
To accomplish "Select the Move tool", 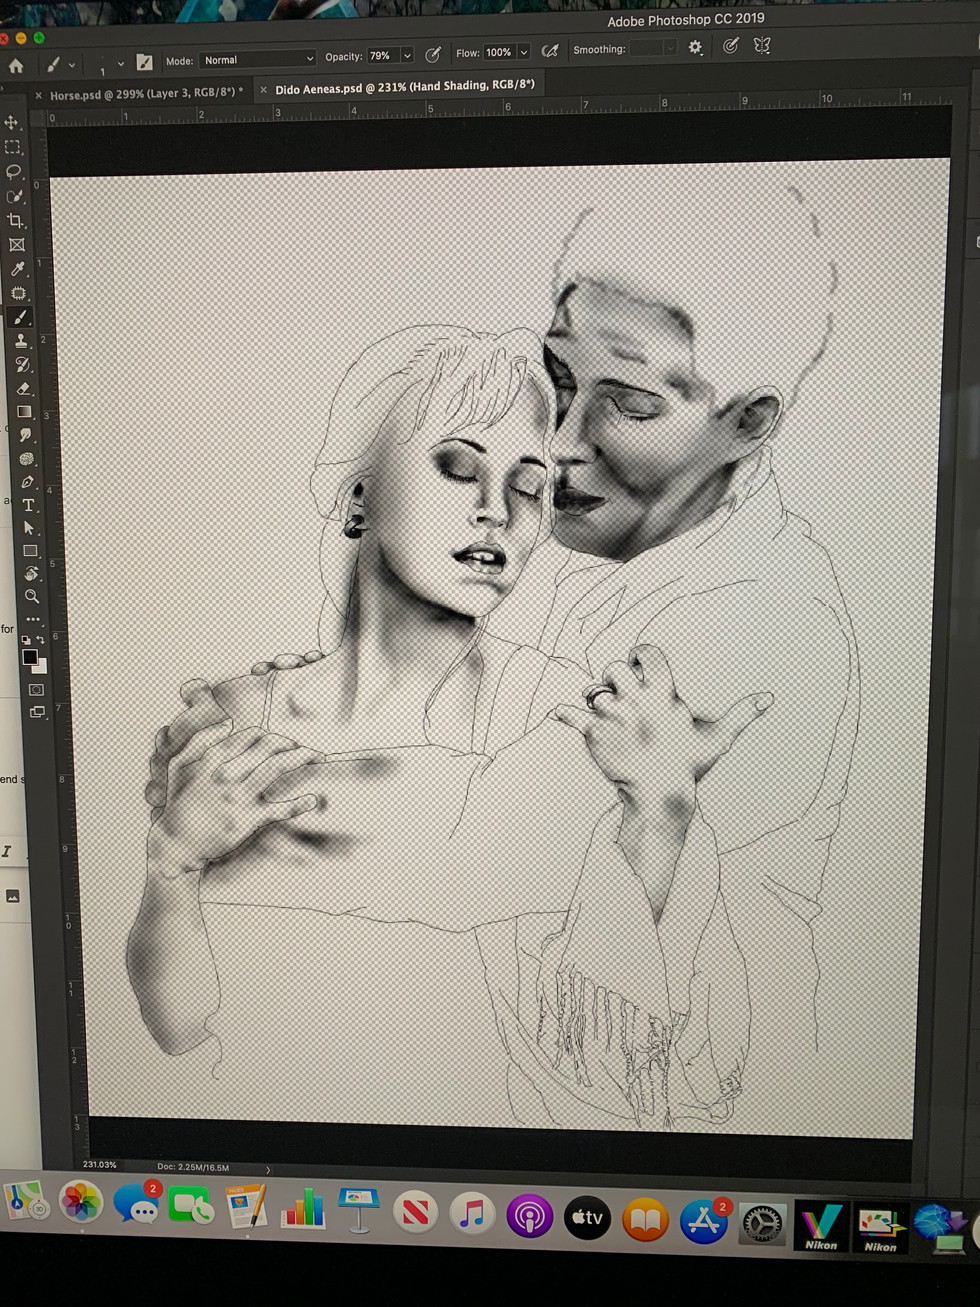I will (x=12, y=122).
